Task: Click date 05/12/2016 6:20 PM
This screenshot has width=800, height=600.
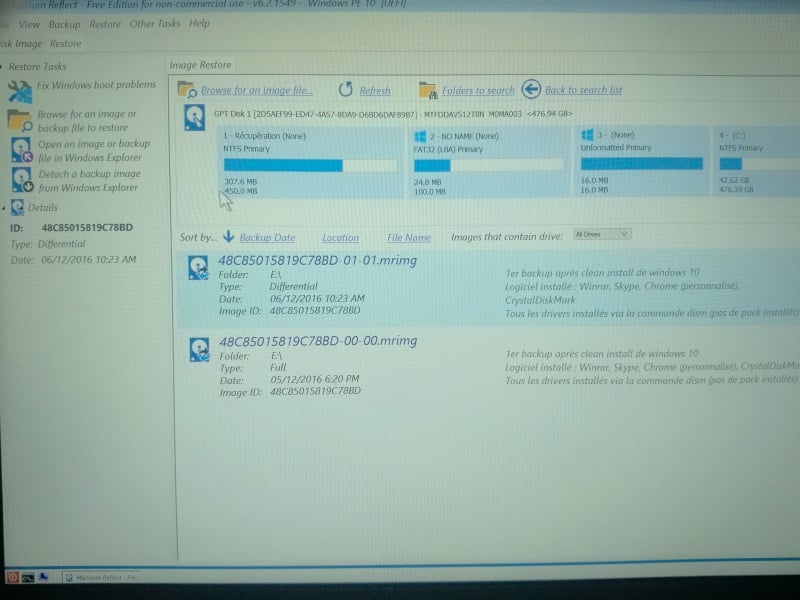Action: tap(314, 379)
